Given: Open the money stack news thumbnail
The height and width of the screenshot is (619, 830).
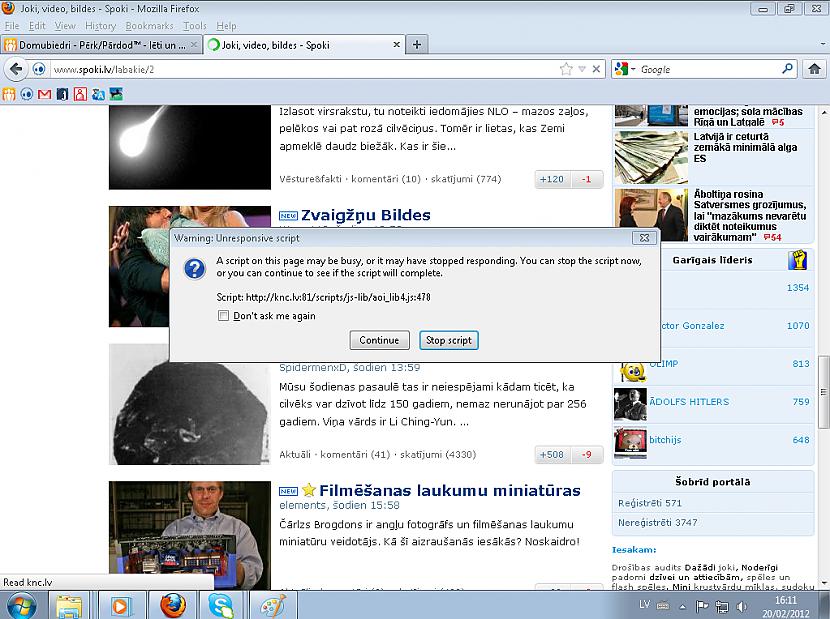Looking at the screenshot, I should tap(651, 157).
